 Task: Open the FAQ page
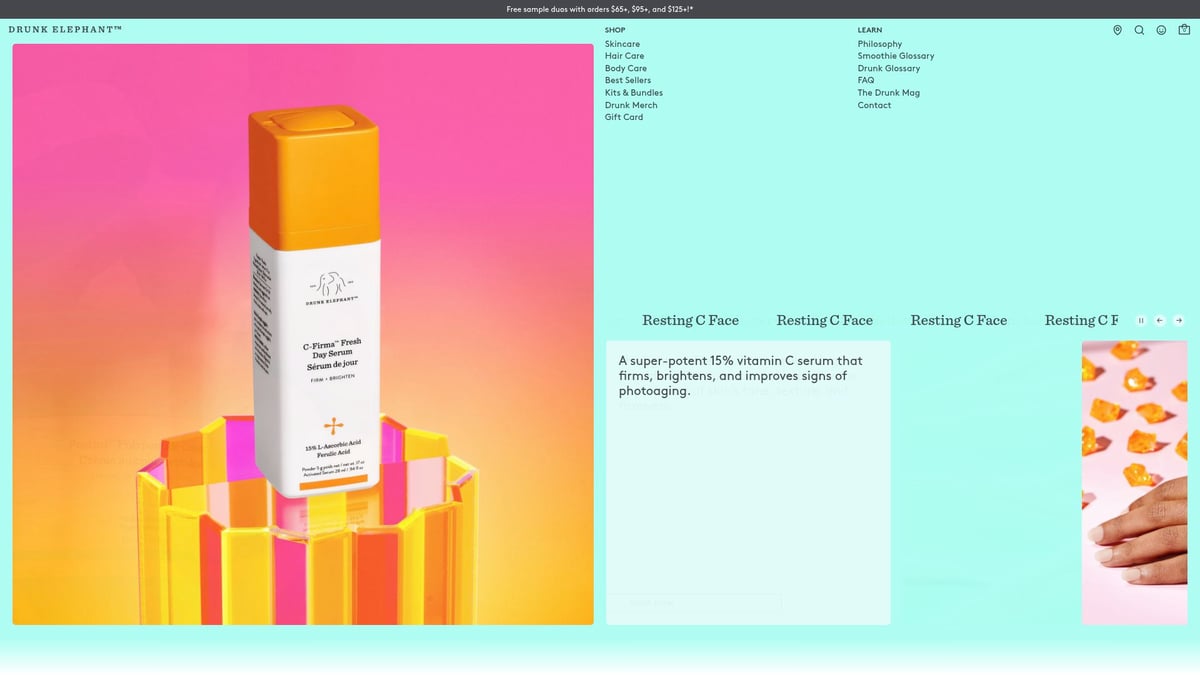863,80
